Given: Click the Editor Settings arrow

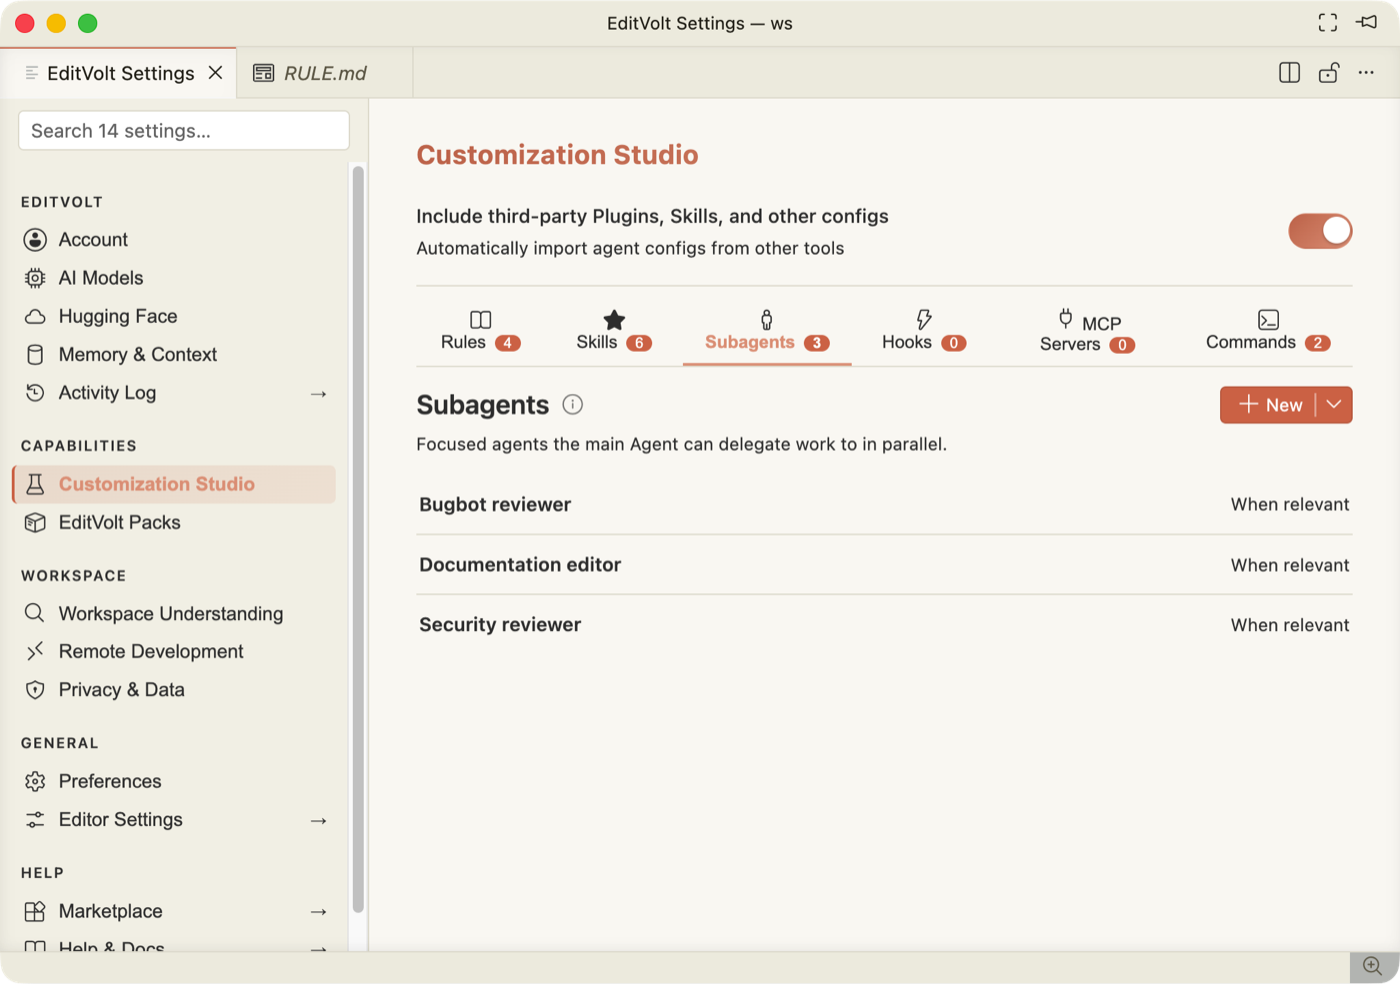Looking at the screenshot, I should tap(319, 821).
